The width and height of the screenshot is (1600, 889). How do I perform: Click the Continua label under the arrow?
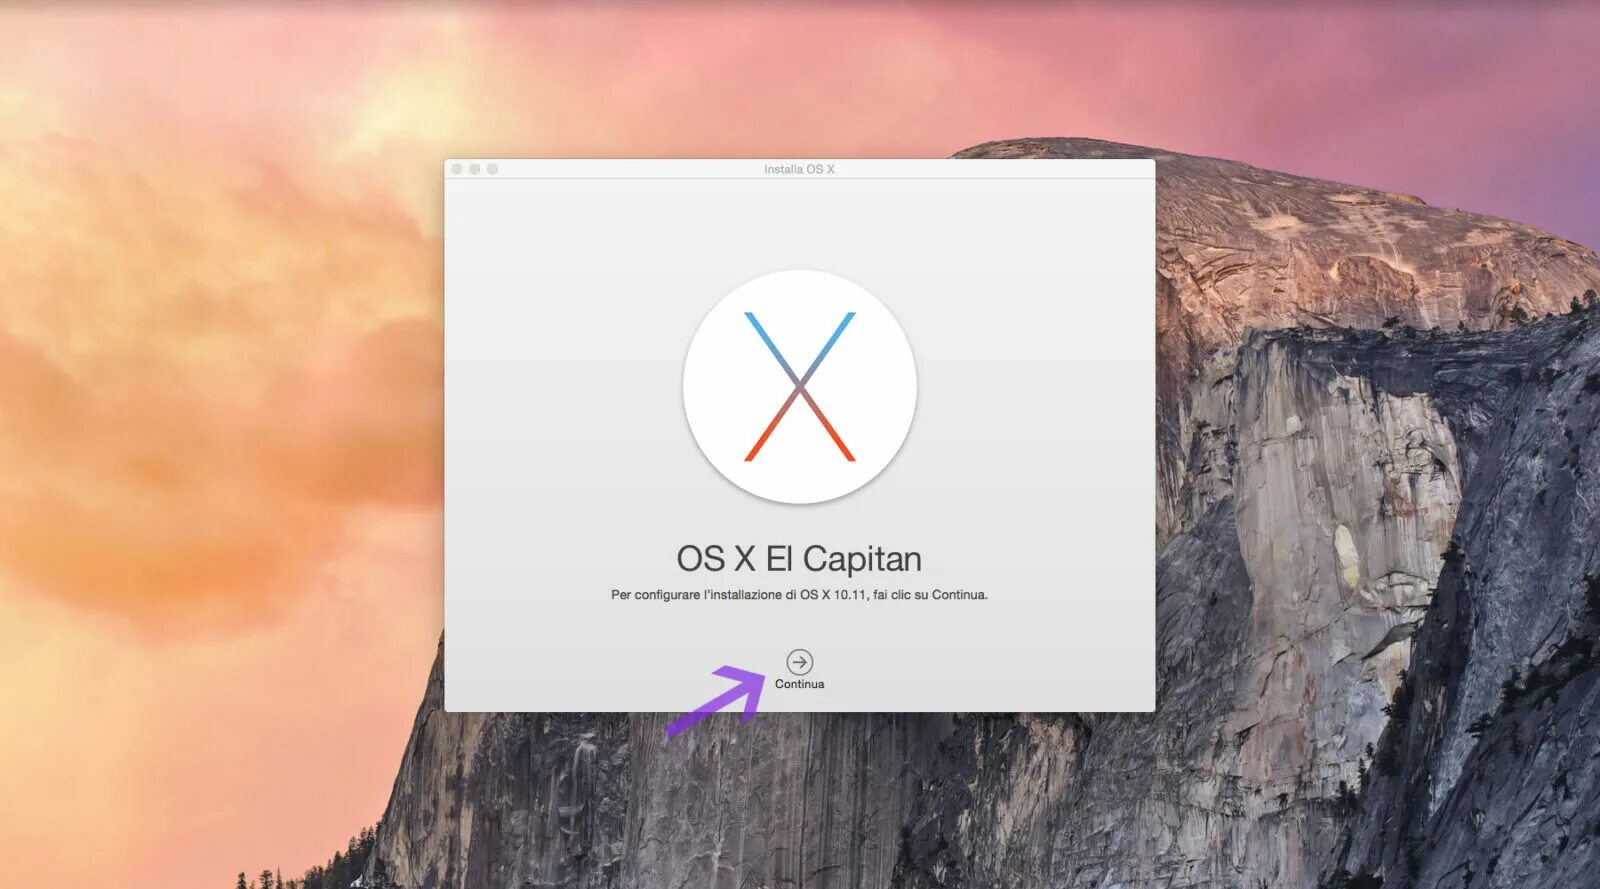(799, 684)
